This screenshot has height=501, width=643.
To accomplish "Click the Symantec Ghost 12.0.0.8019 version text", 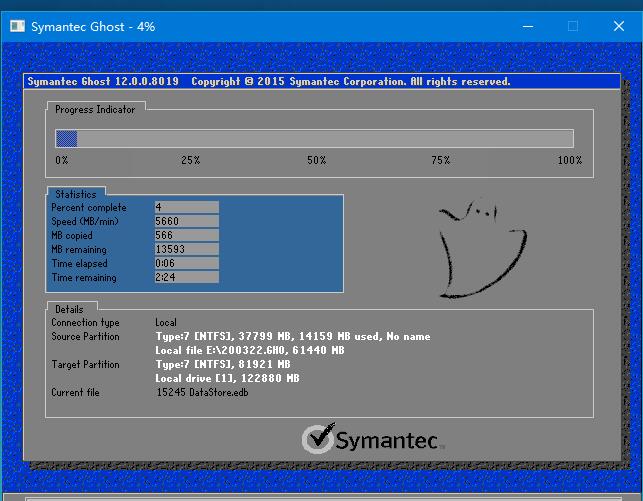I will tap(103, 81).
